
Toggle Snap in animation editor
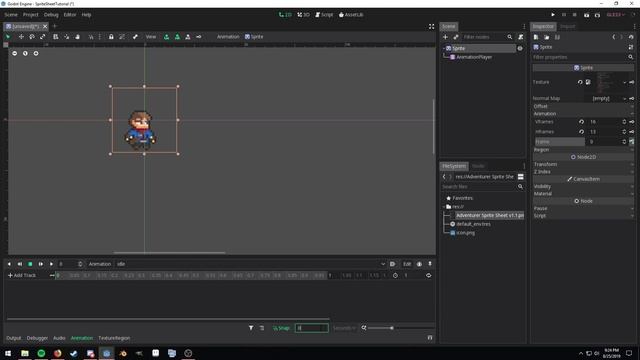click(281, 328)
